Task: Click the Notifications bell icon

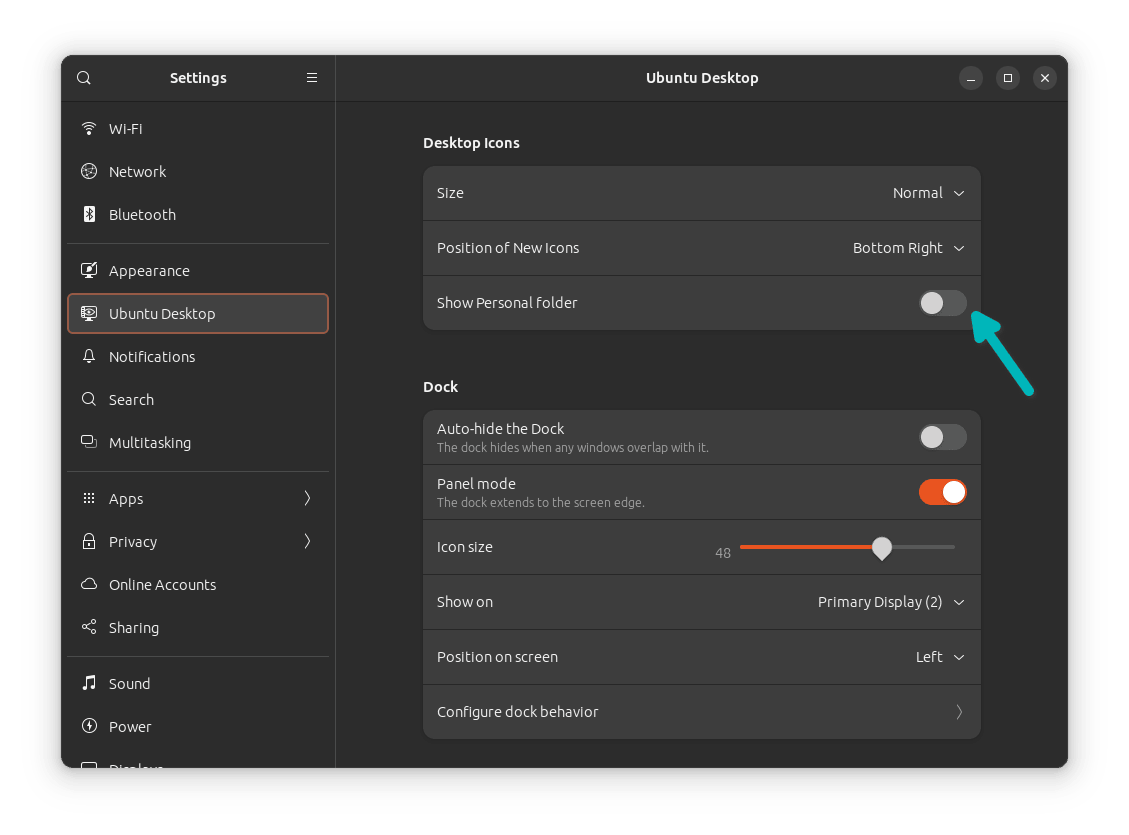Action: 89,357
